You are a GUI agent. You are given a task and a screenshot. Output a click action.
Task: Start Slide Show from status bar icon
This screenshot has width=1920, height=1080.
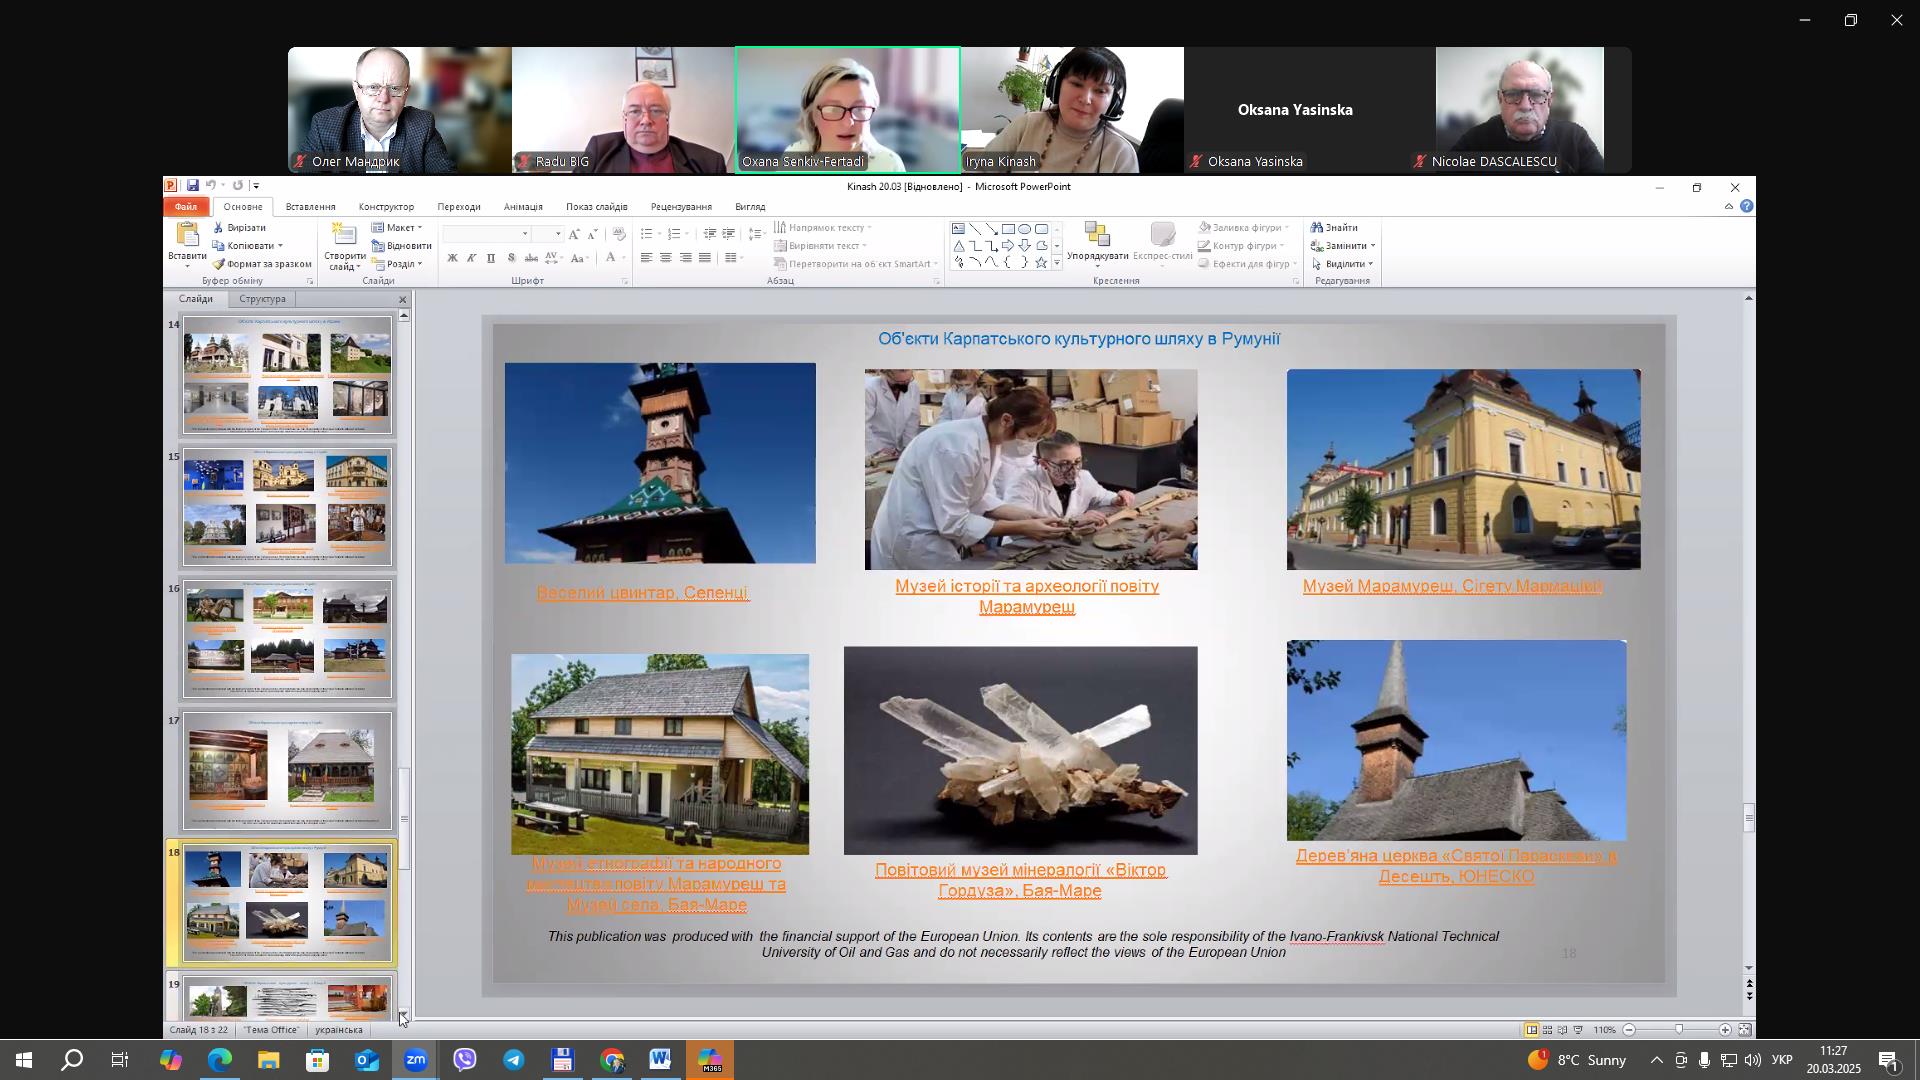pyautogui.click(x=1579, y=1030)
